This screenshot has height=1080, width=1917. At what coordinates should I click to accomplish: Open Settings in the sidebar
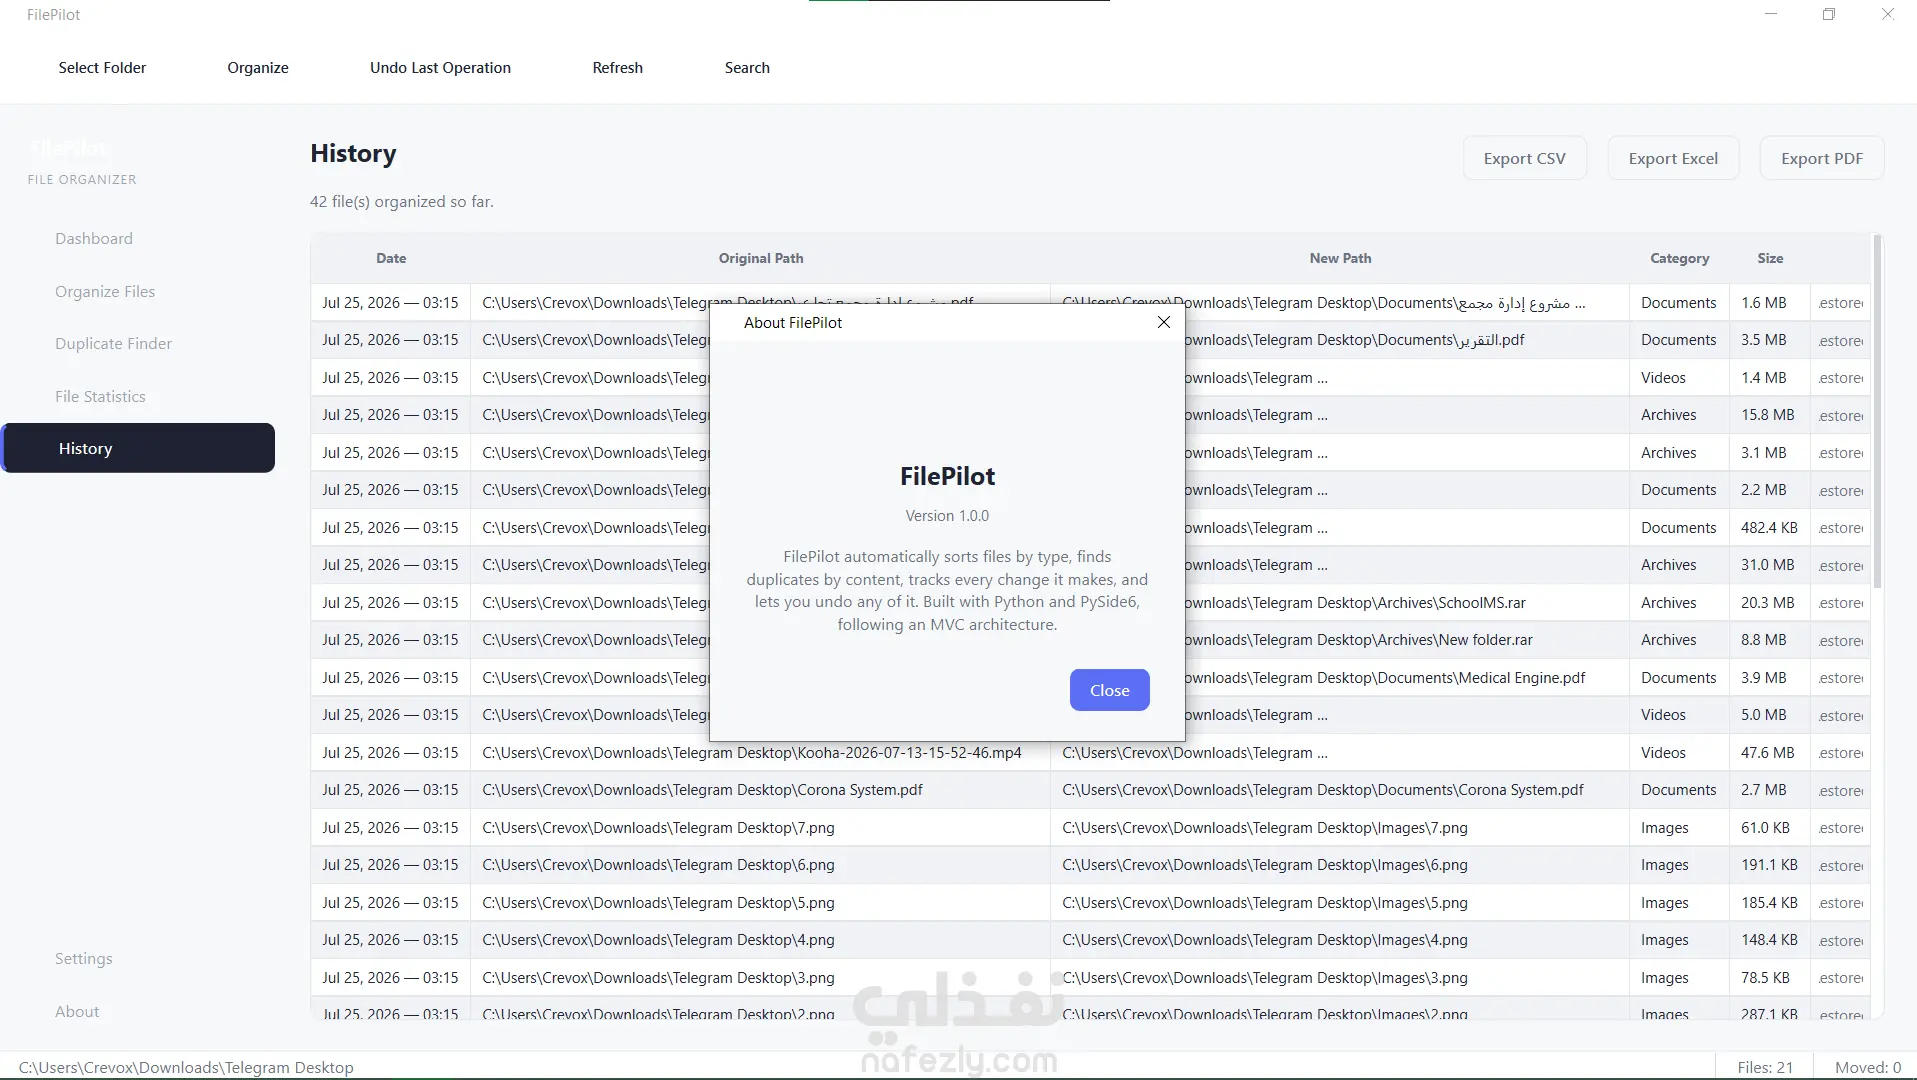coord(84,958)
